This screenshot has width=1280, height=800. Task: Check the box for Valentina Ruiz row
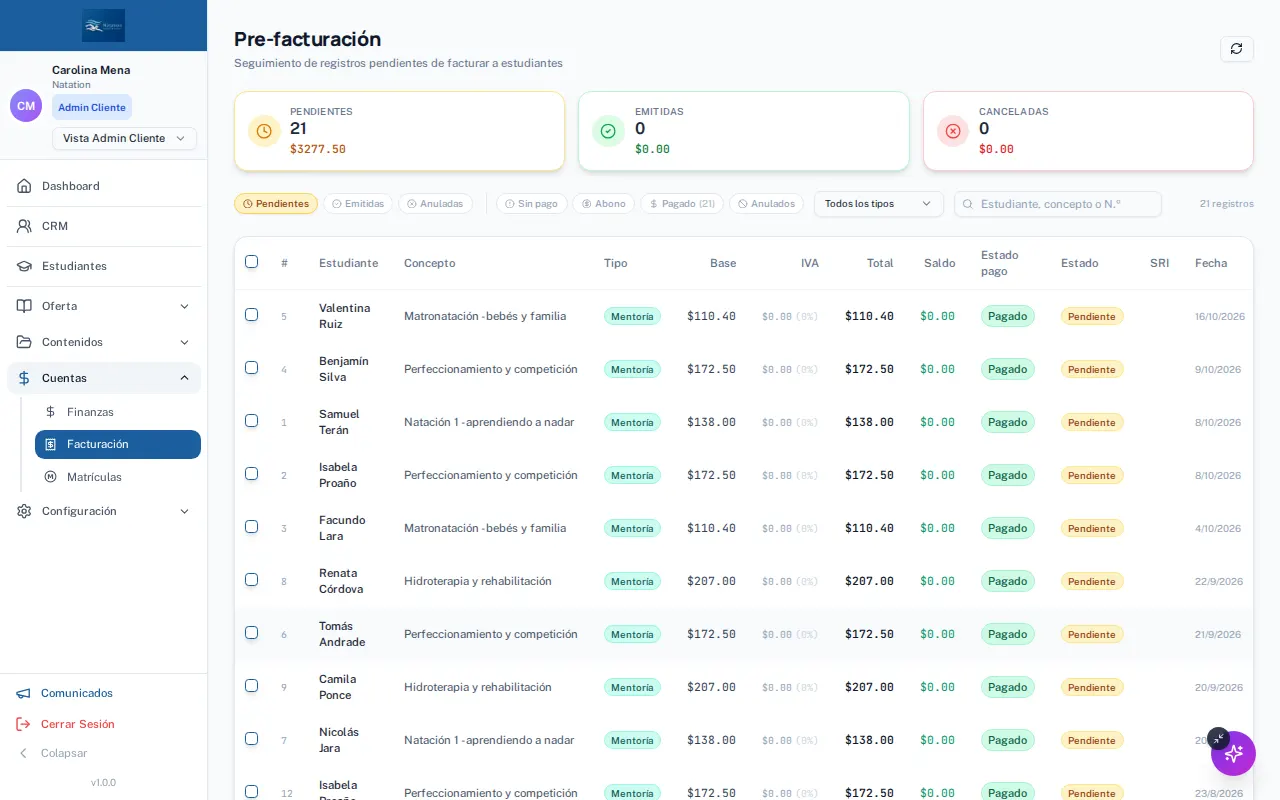click(252, 315)
